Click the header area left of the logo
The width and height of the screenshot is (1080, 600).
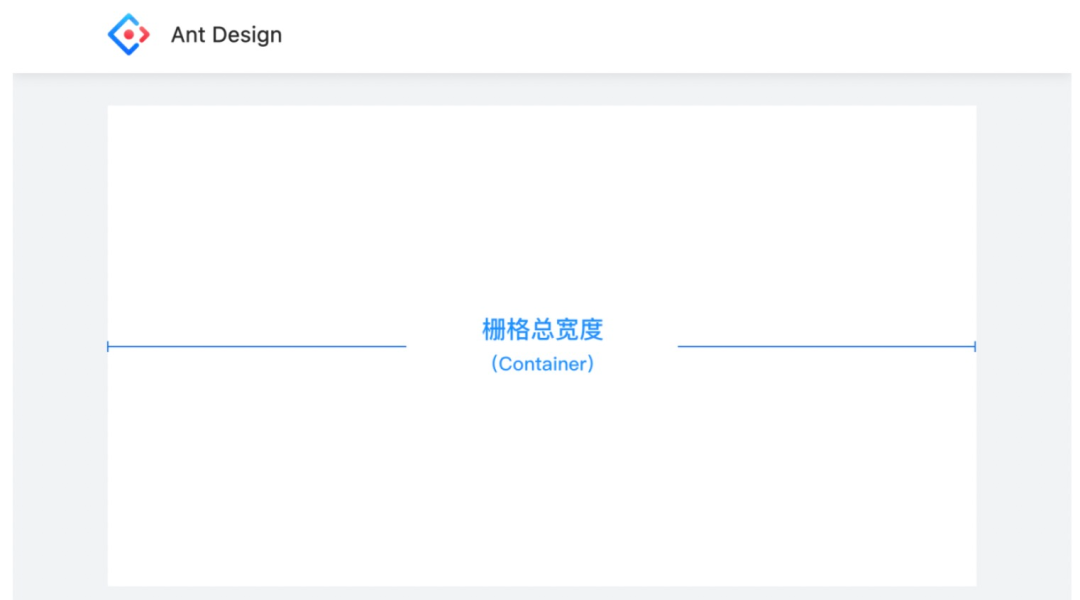click(55, 35)
